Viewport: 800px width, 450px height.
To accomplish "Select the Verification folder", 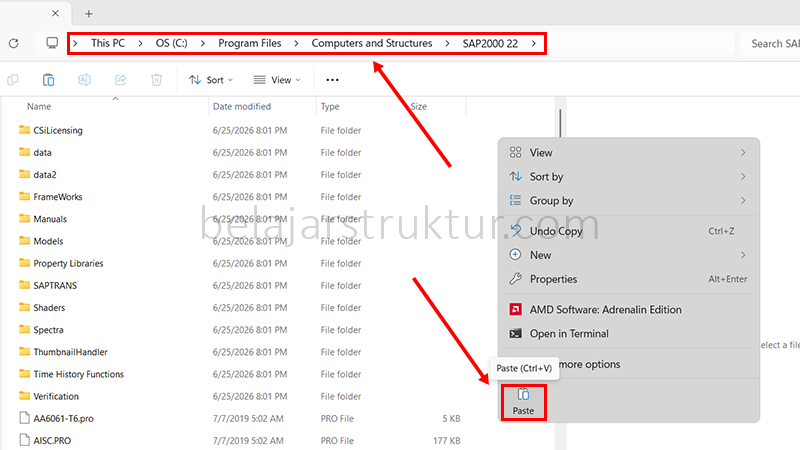I will [x=56, y=396].
